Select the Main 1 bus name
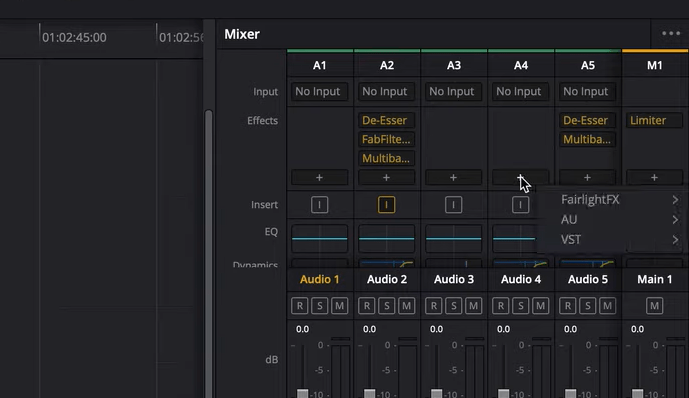This screenshot has height=398, width=689. point(654,279)
